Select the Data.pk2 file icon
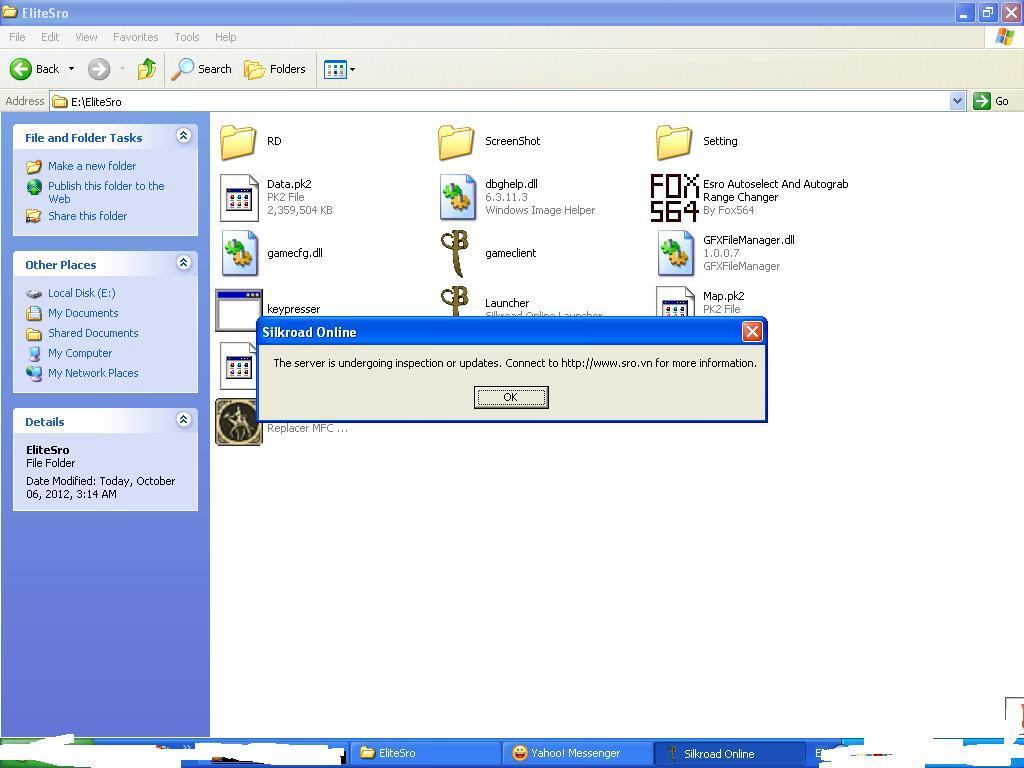Viewport: 1024px width, 768px height. 239,197
